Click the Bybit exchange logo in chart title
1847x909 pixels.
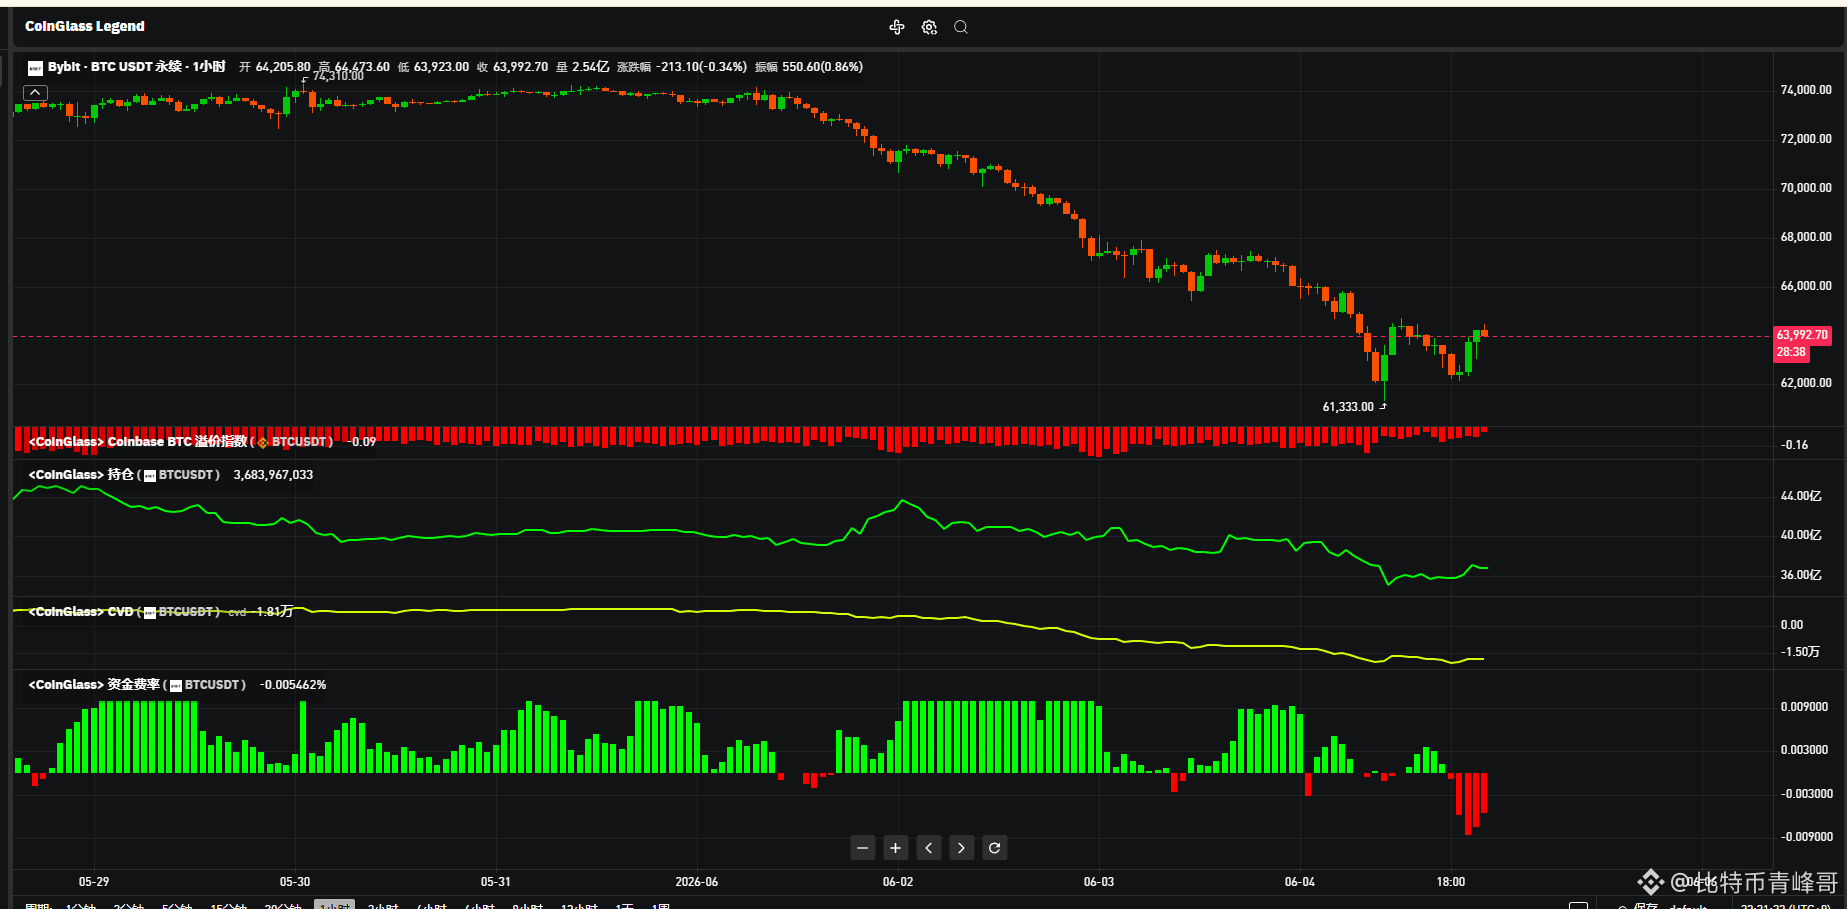(x=35, y=68)
